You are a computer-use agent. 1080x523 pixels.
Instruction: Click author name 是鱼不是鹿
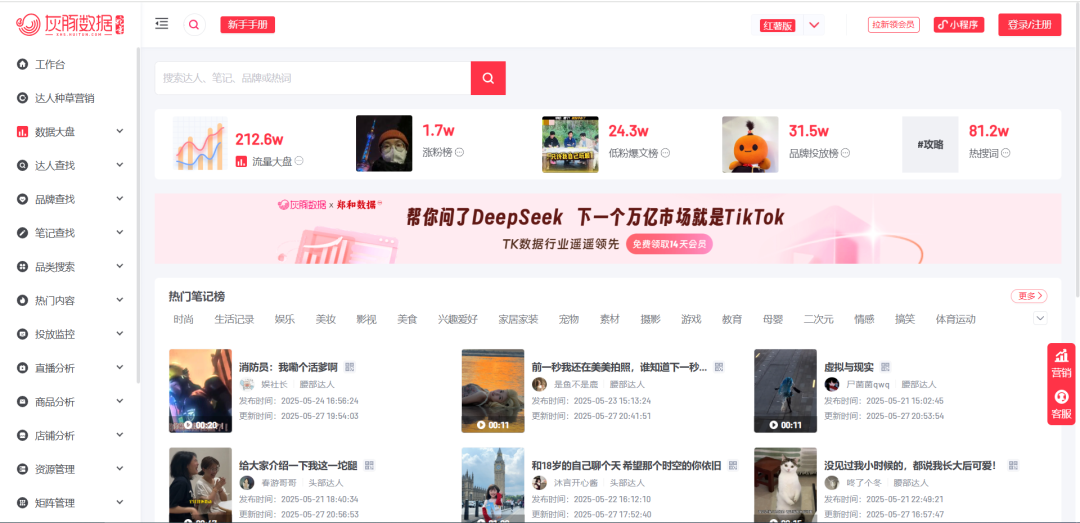(576, 384)
